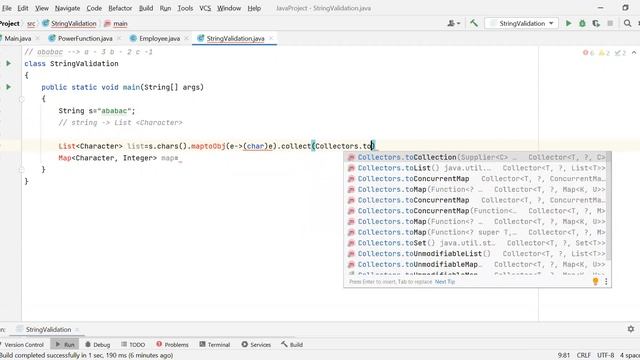This screenshot has width=640, height=360.
Task: Open the TODO tool window
Action: (x=133, y=344)
